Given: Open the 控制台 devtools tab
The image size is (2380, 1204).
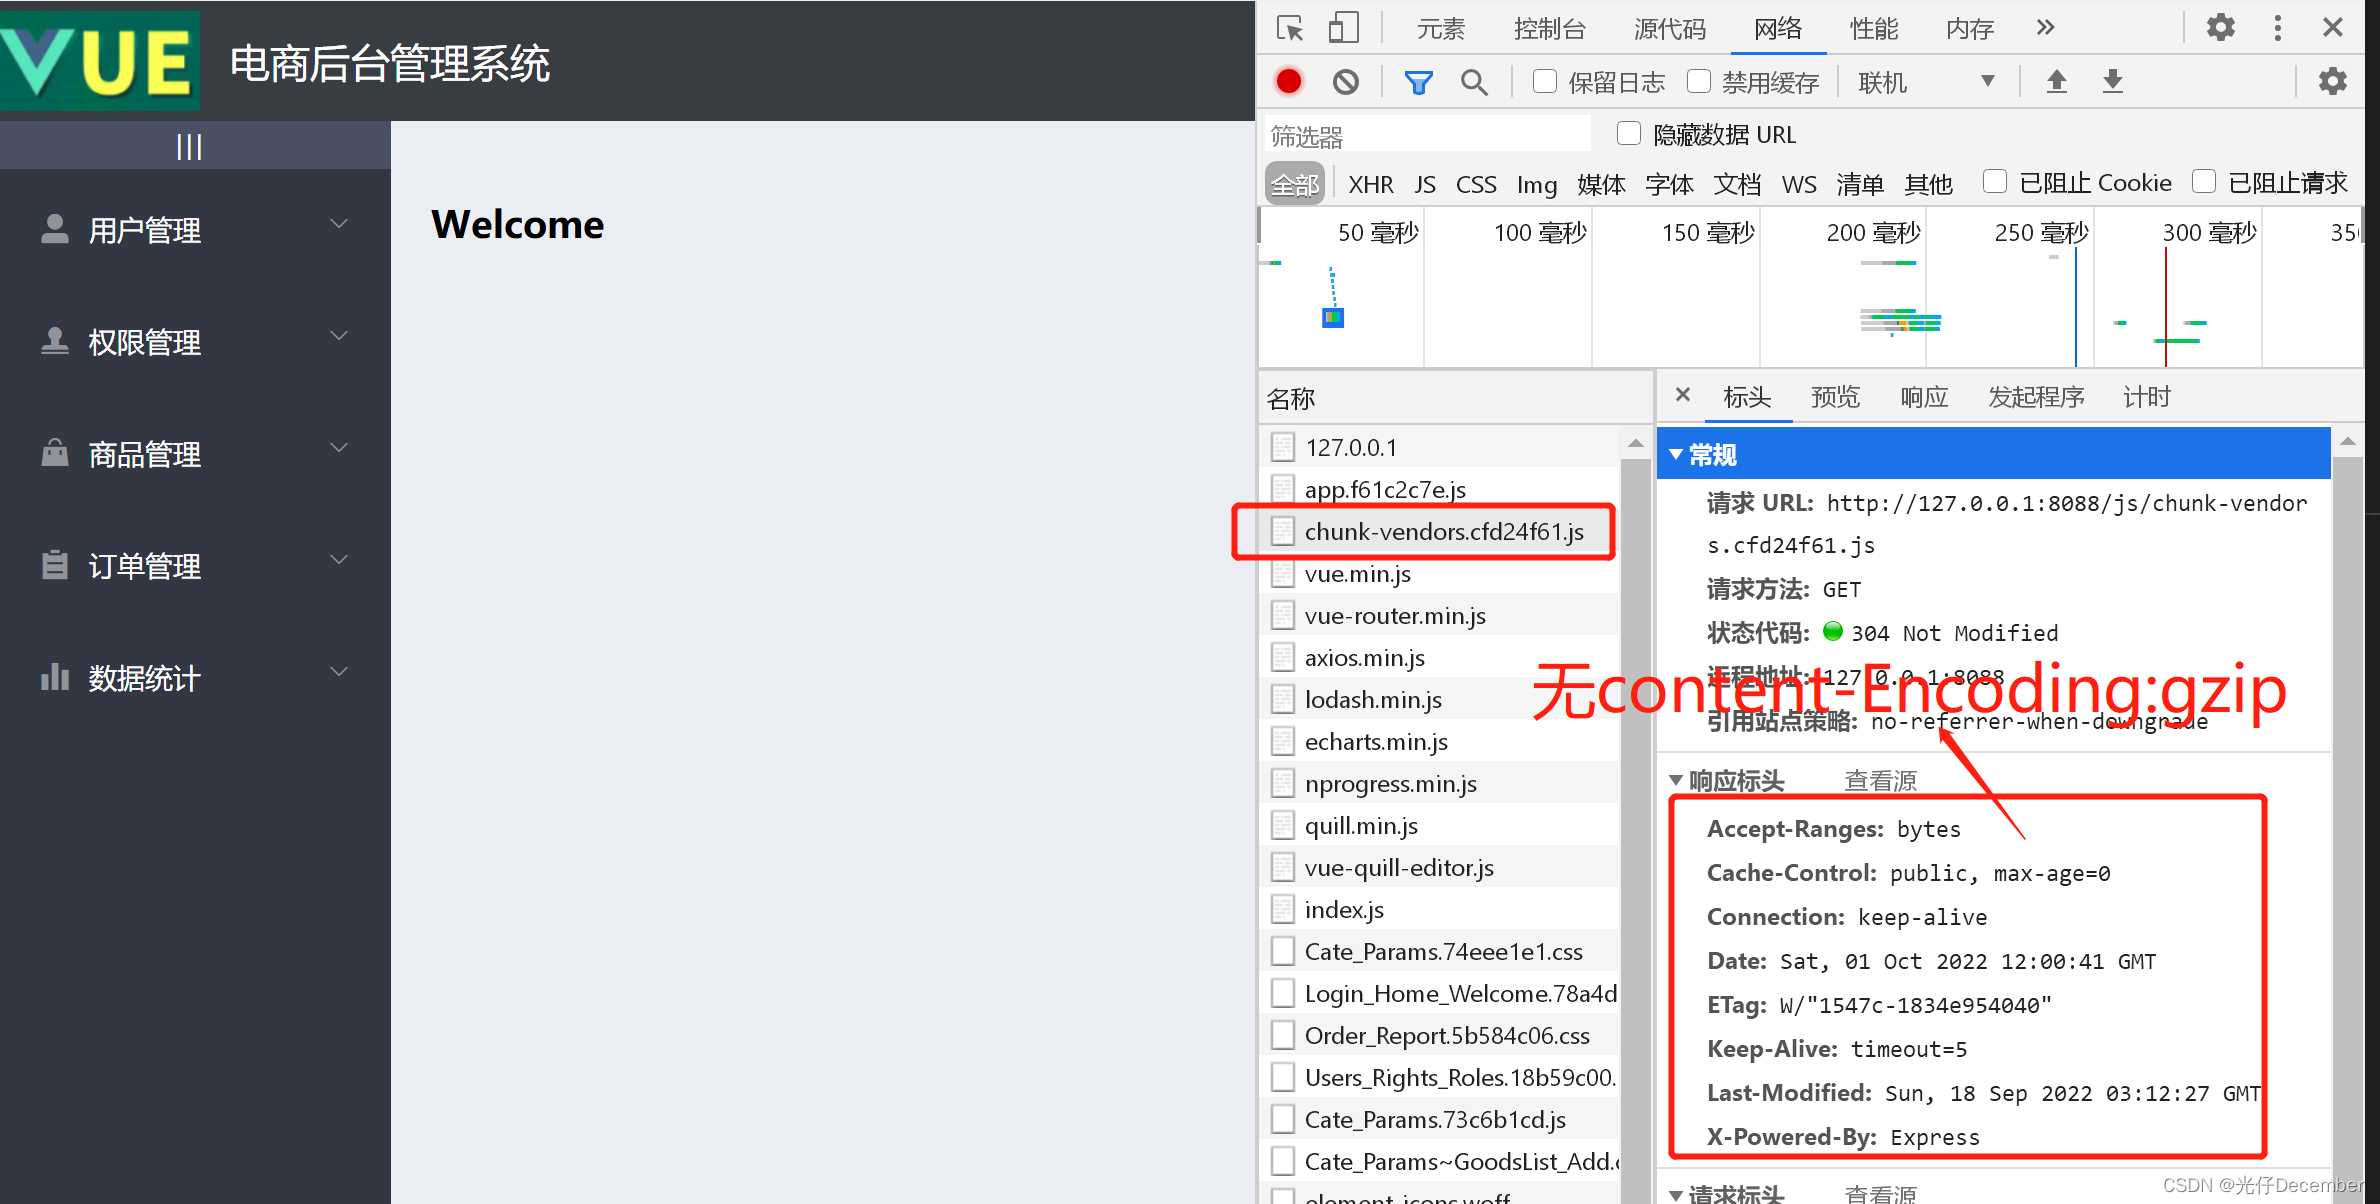Looking at the screenshot, I should click(x=1549, y=29).
